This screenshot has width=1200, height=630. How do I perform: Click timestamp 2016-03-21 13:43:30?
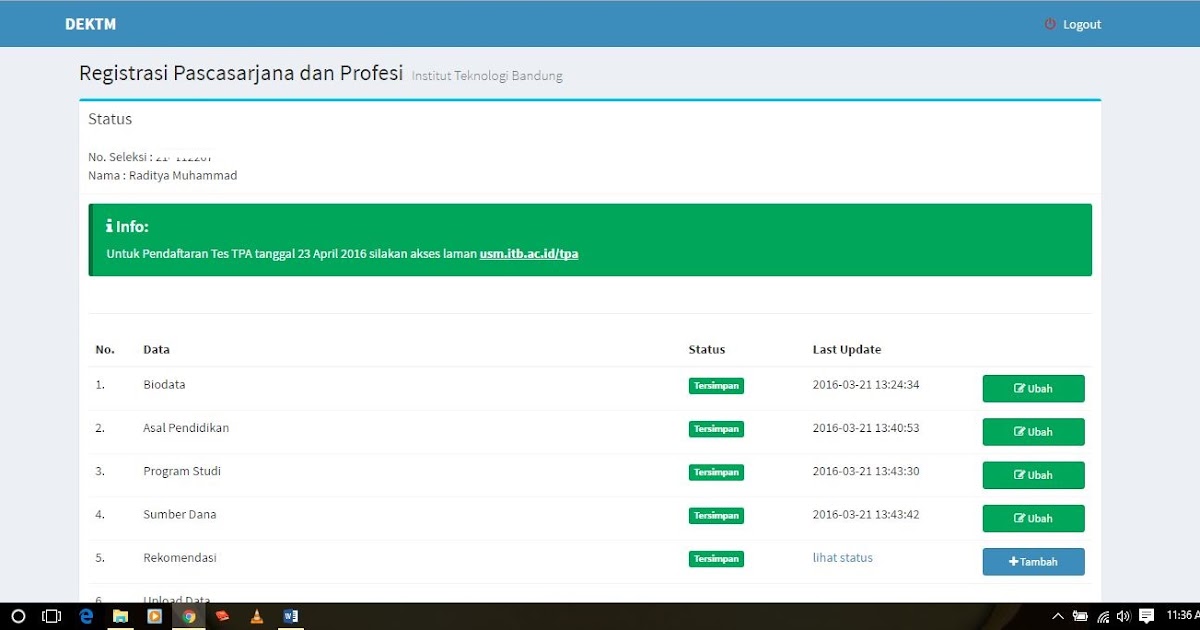[x=866, y=471]
